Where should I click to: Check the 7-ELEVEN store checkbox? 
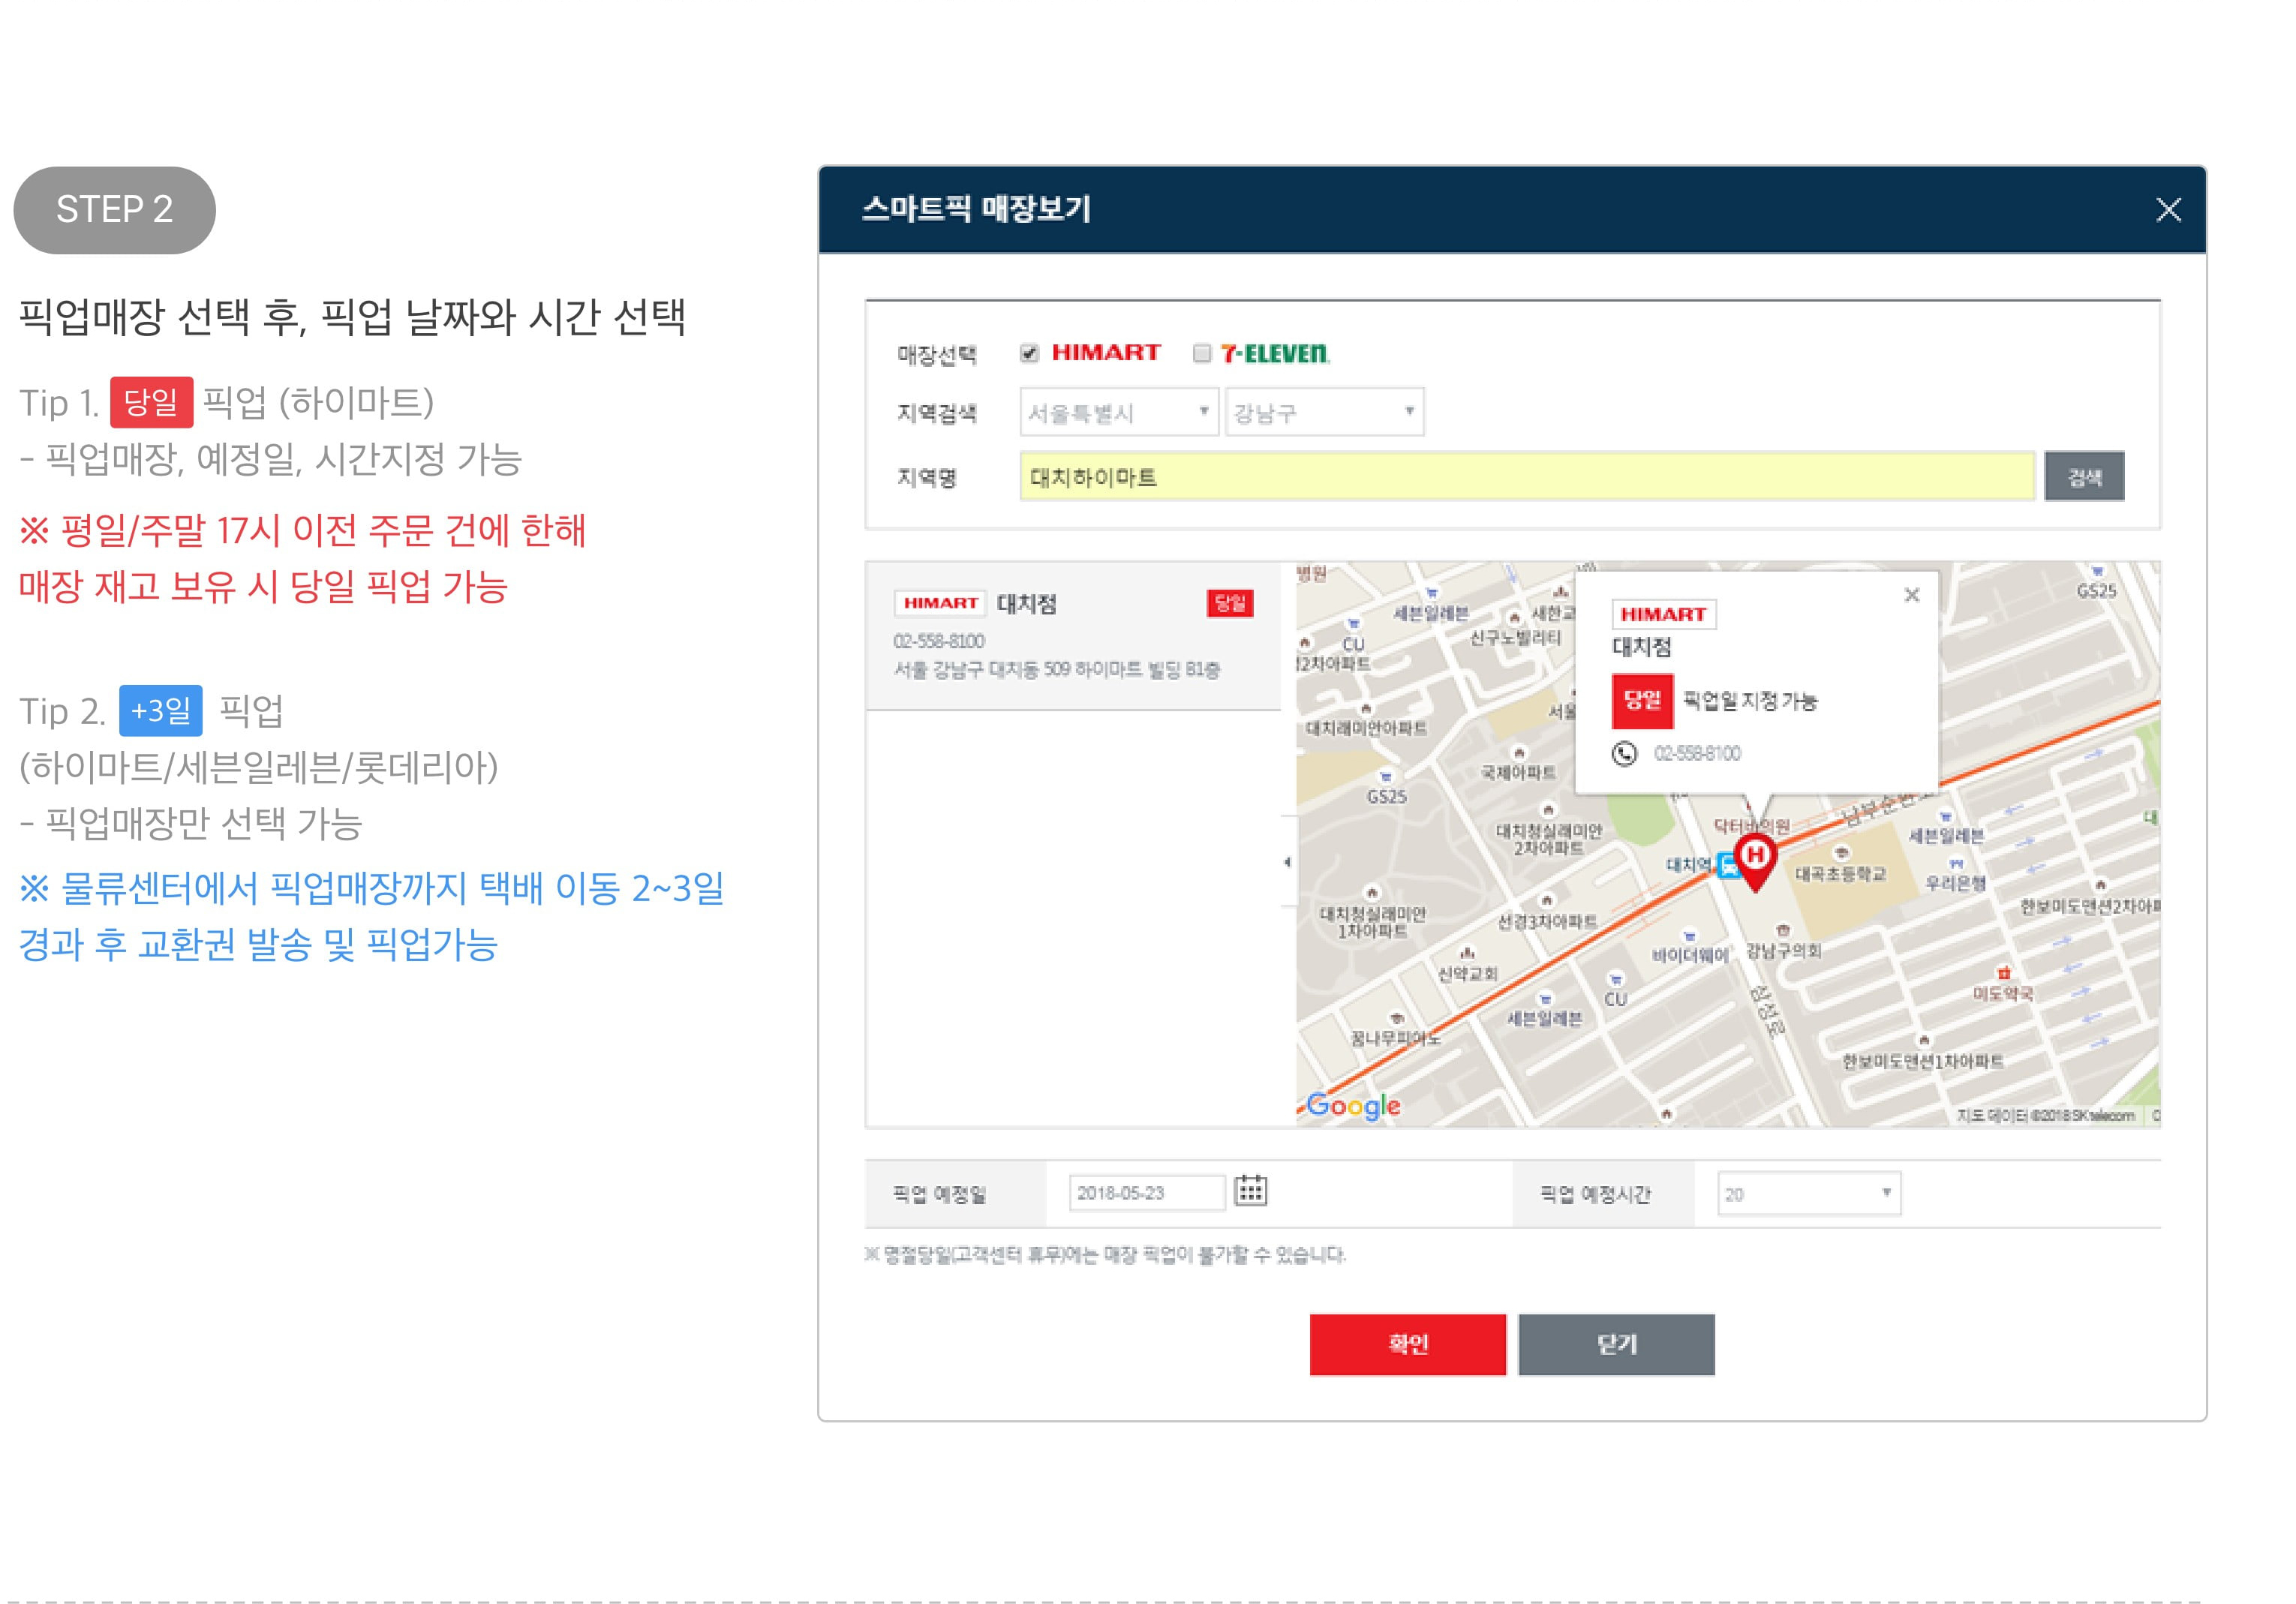(1202, 353)
